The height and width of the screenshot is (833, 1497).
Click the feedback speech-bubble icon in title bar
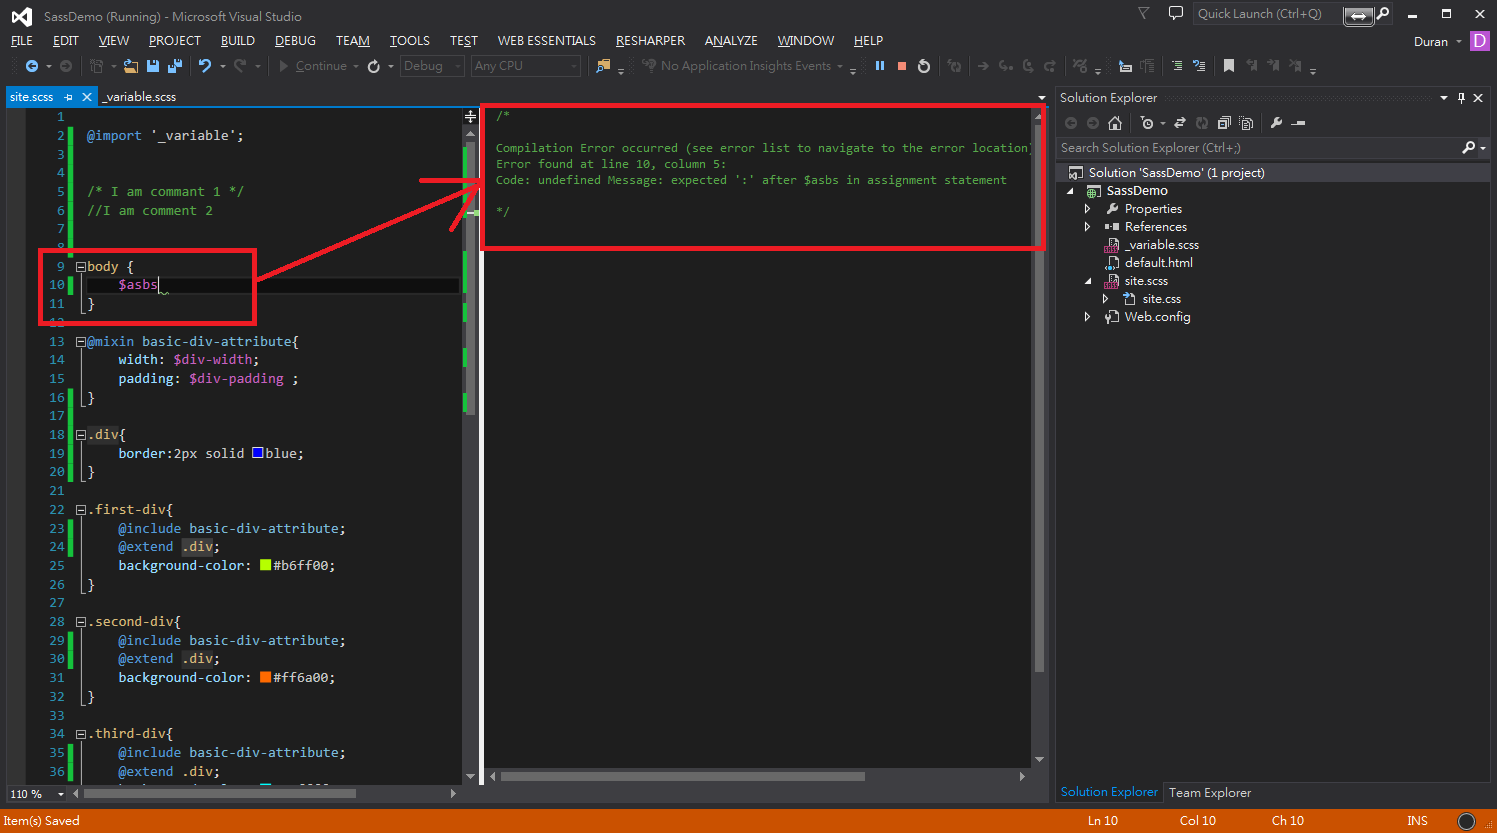(x=1176, y=14)
